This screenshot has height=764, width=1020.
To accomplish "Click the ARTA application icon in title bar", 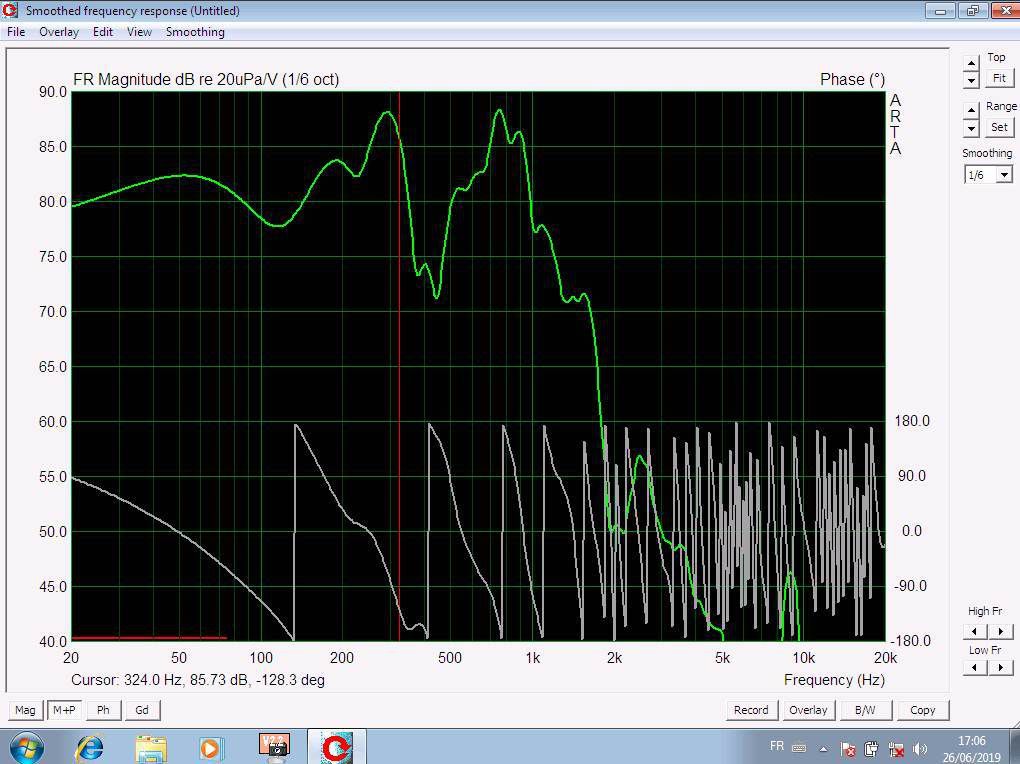I will [11, 10].
